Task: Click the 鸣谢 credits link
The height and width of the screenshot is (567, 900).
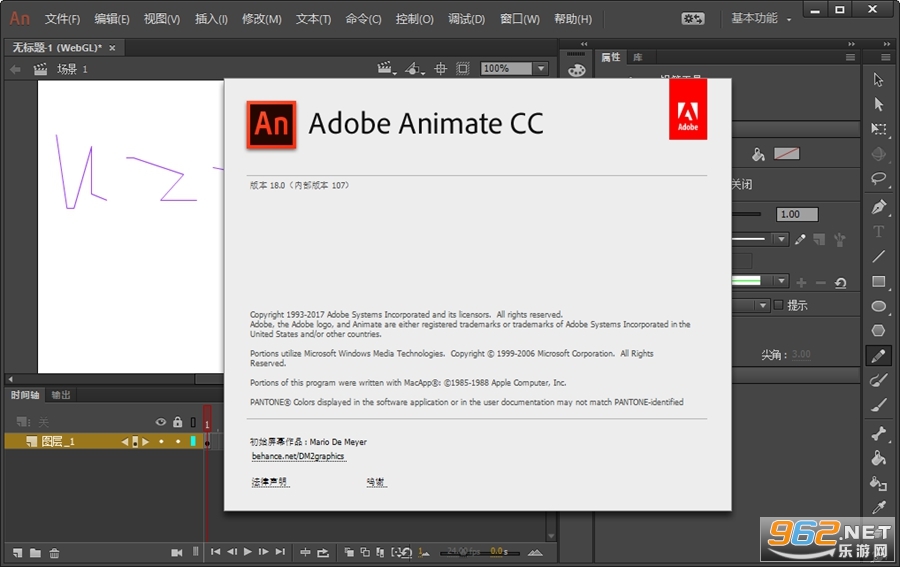Action: (x=376, y=481)
